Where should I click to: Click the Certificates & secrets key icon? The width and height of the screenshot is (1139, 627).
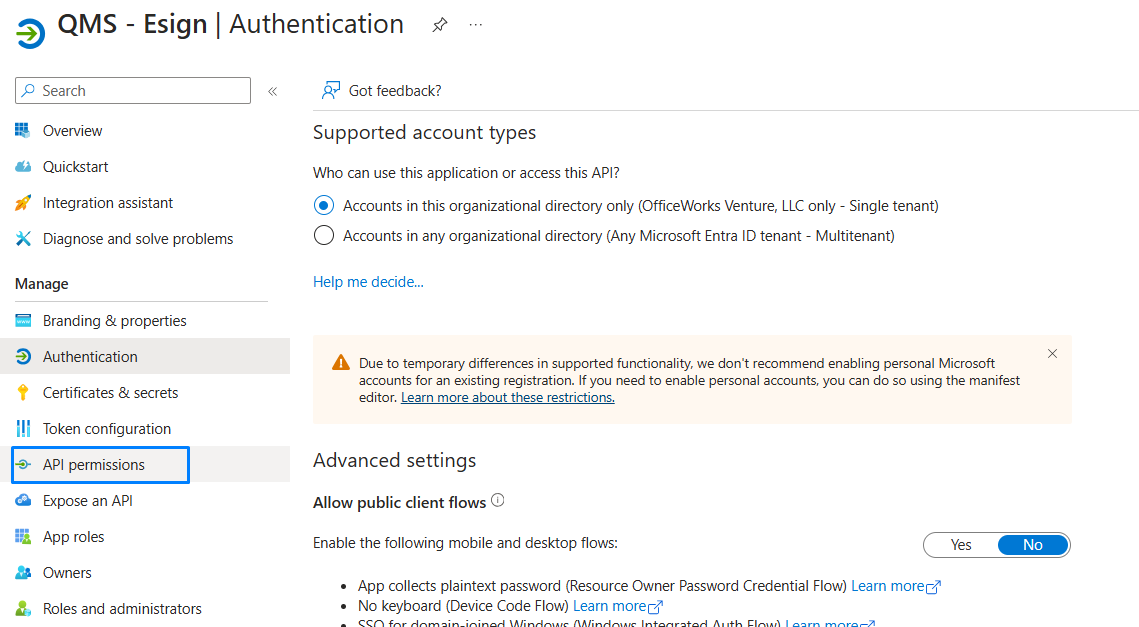pyautogui.click(x=23, y=392)
